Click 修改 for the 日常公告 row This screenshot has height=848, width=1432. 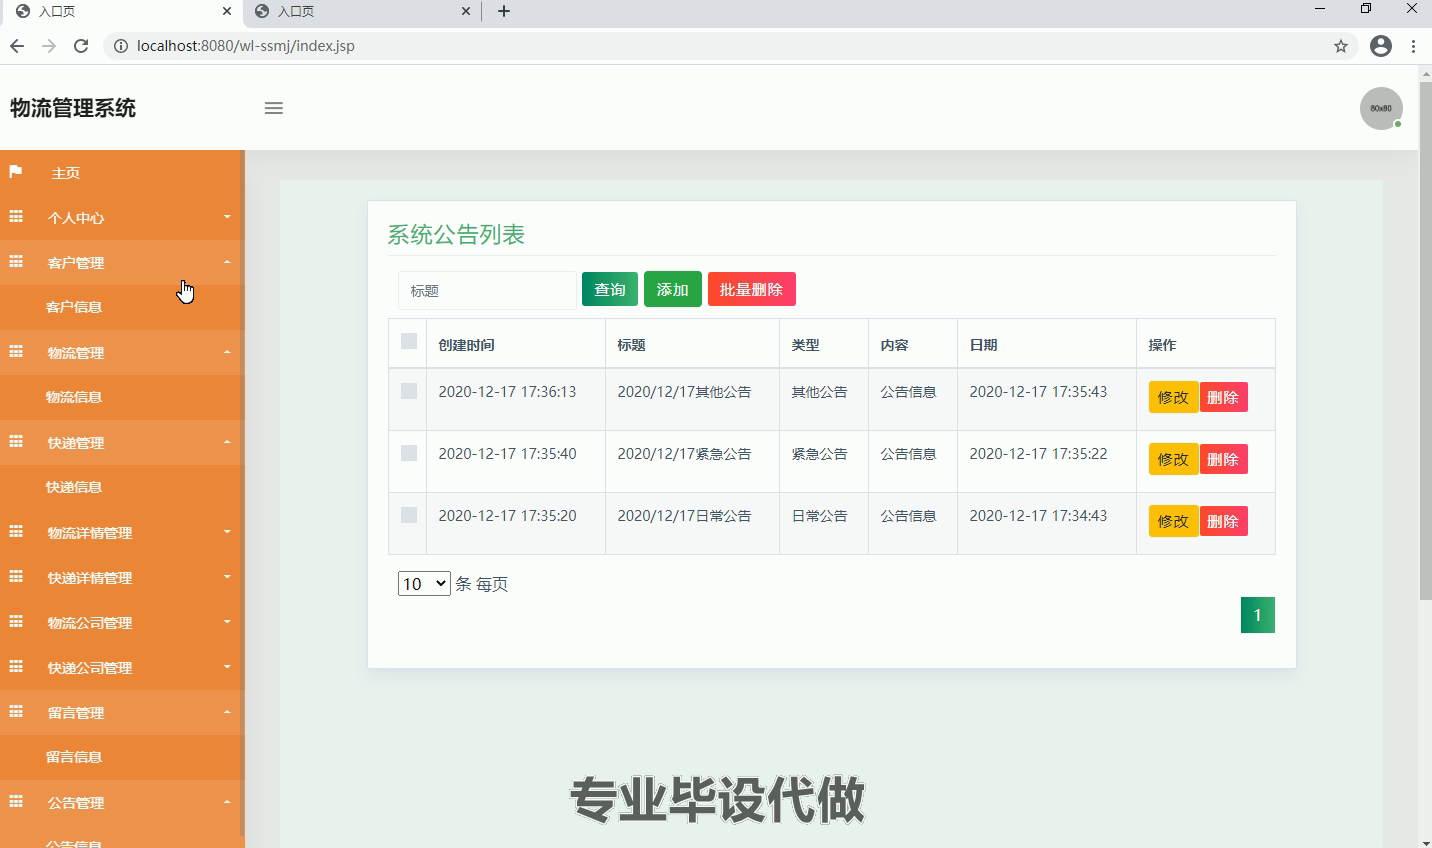[1173, 521]
